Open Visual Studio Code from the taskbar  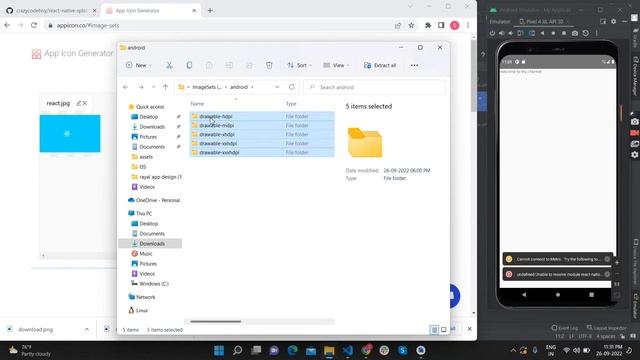(x=348, y=351)
